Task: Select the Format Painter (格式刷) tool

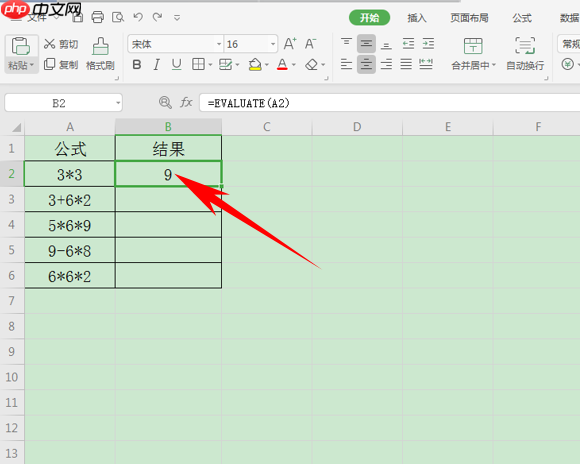Action: click(100, 54)
